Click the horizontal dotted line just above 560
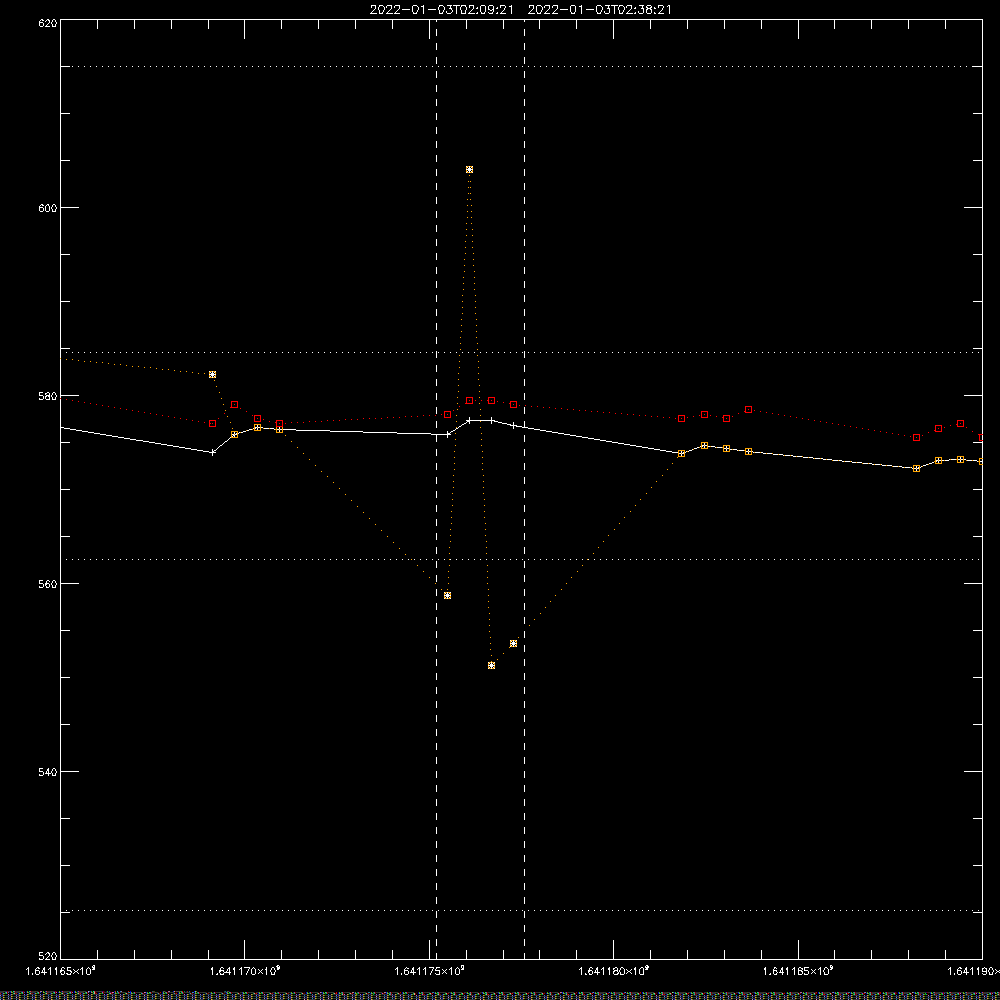 pos(521,559)
